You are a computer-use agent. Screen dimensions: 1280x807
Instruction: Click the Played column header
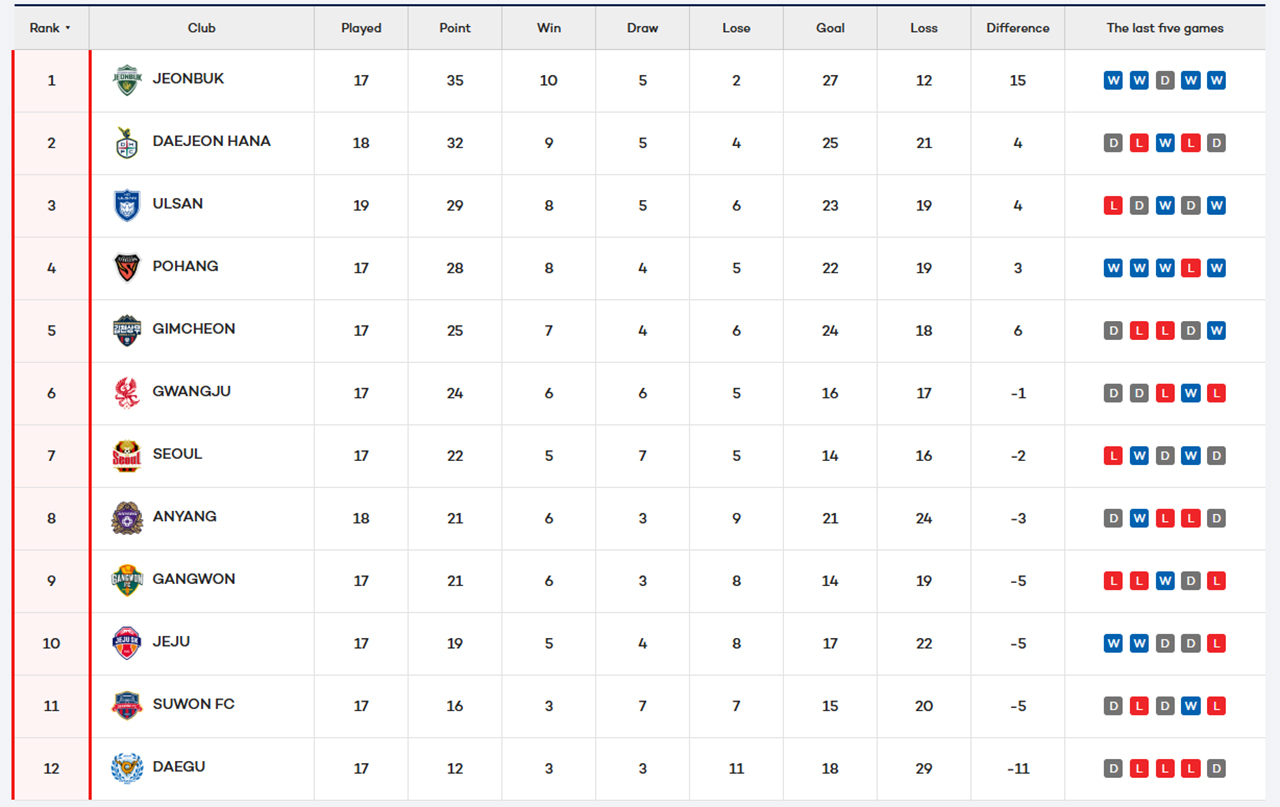click(x=361, y=28)
